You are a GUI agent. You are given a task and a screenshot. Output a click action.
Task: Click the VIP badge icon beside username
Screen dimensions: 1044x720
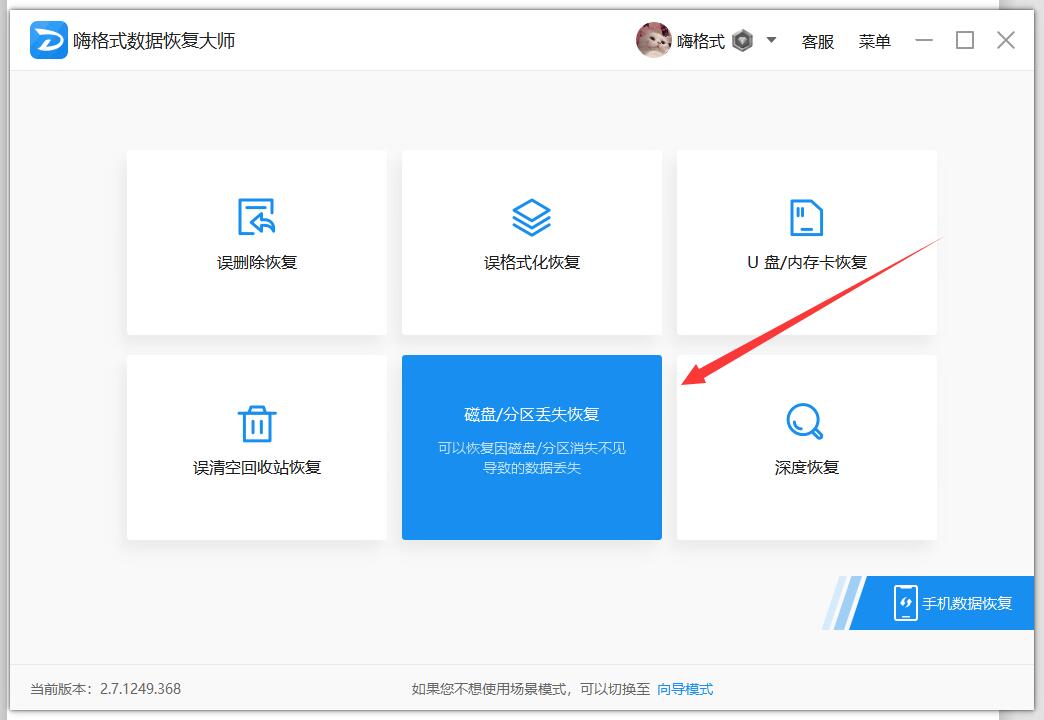pos(742,41)
